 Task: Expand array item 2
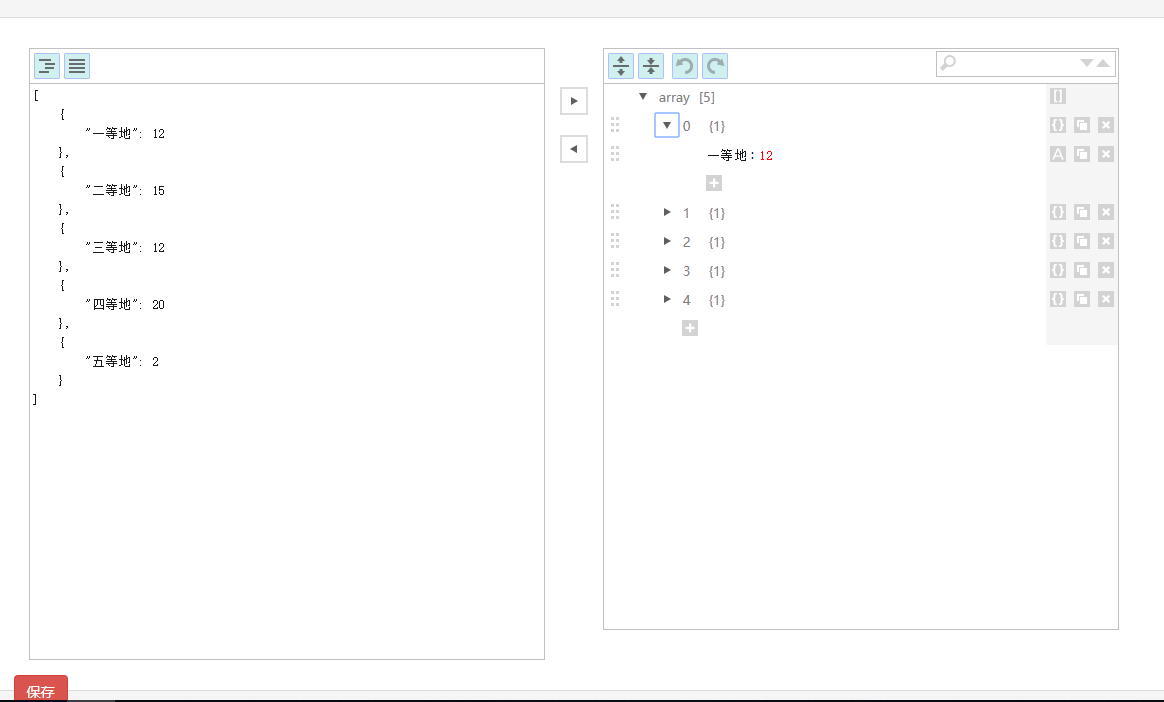[667, 241]
